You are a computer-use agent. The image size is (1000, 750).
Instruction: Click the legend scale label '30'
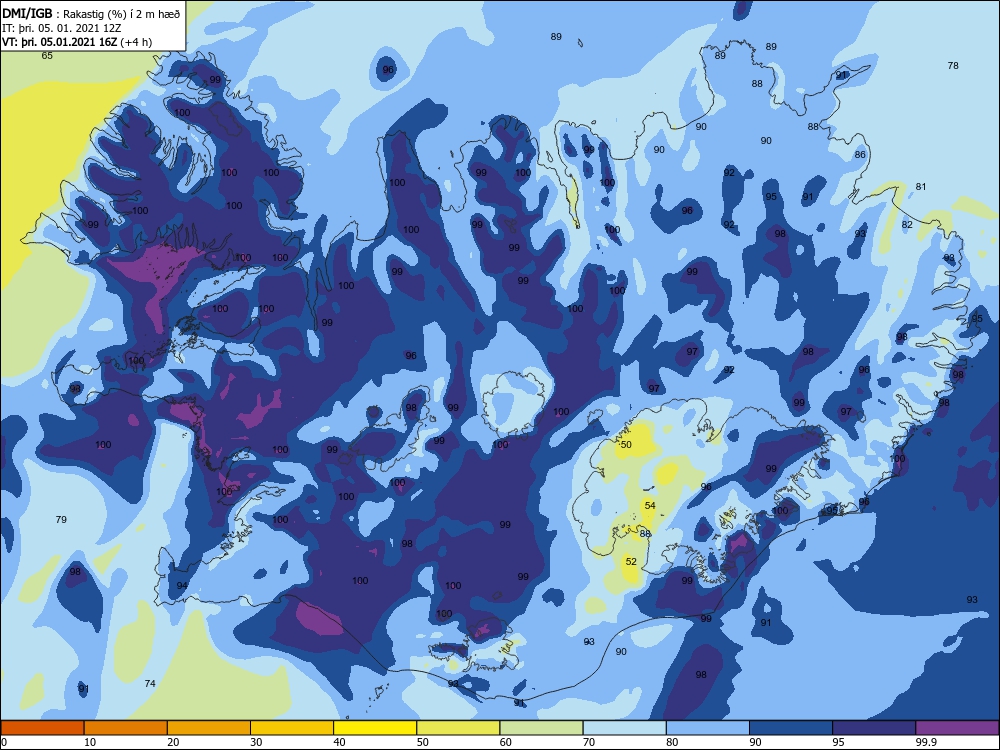click(256, 742)
